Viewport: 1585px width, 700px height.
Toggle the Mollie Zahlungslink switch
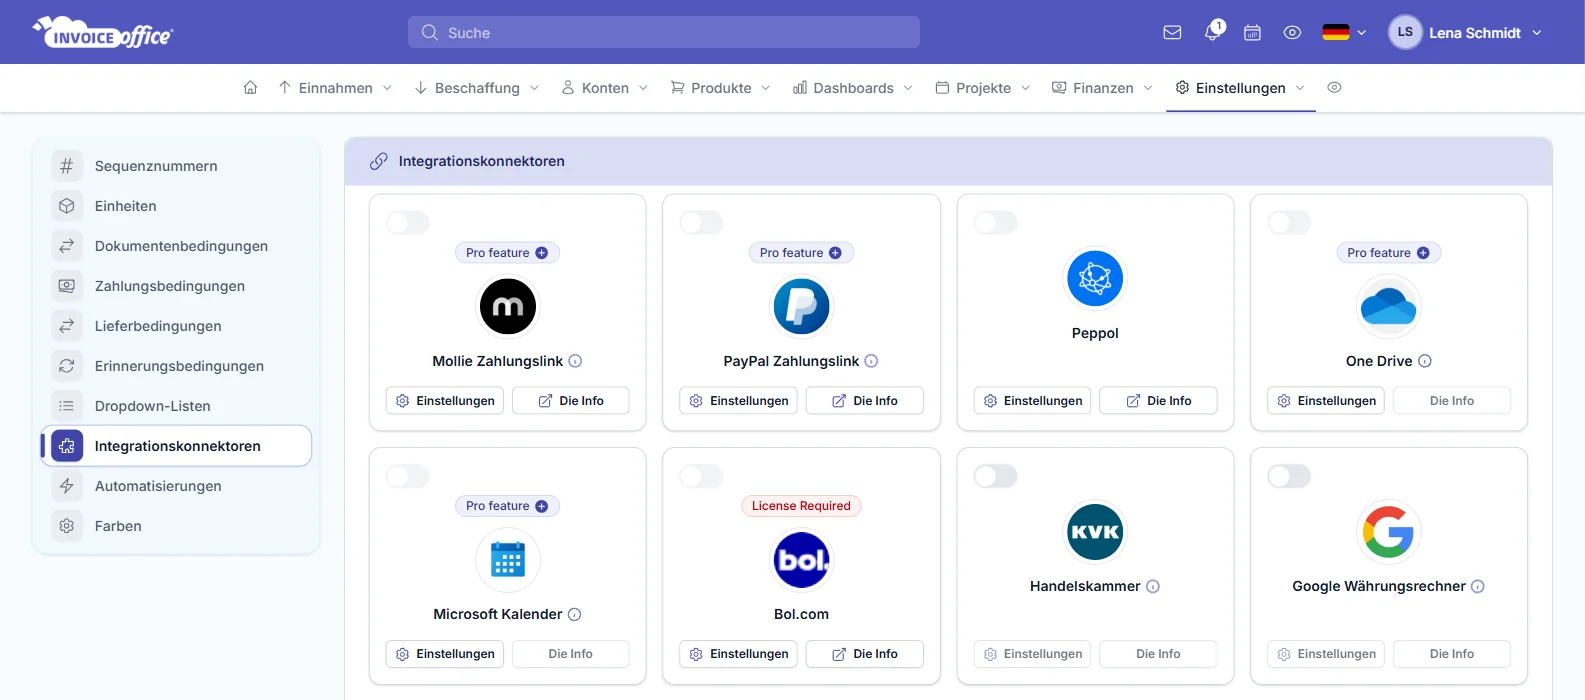(407, 222)
